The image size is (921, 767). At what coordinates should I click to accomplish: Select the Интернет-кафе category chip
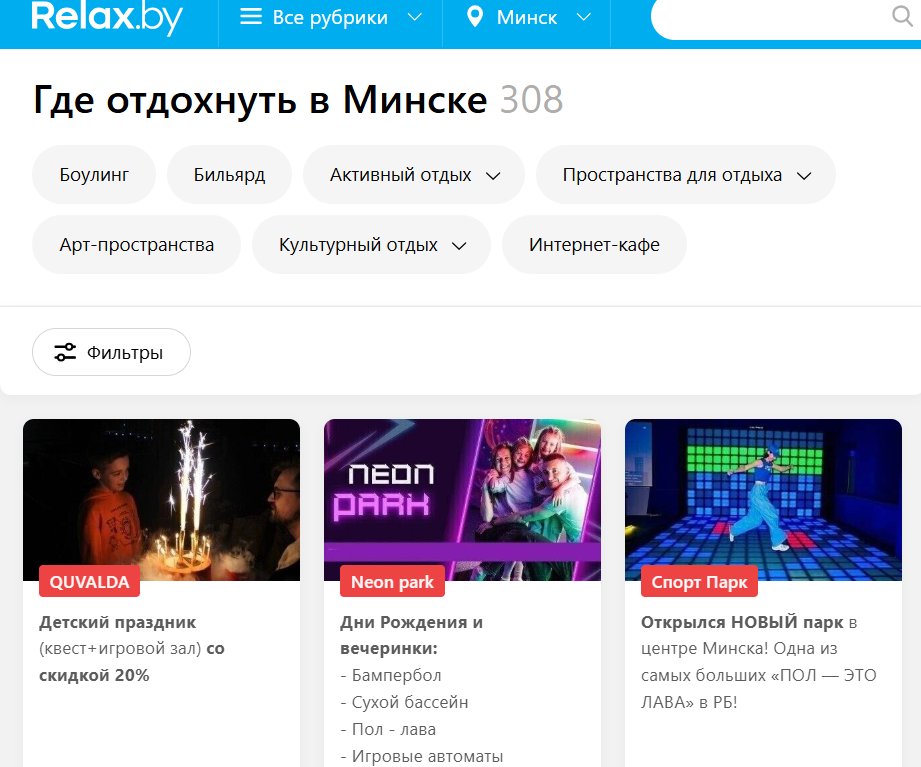594,245
